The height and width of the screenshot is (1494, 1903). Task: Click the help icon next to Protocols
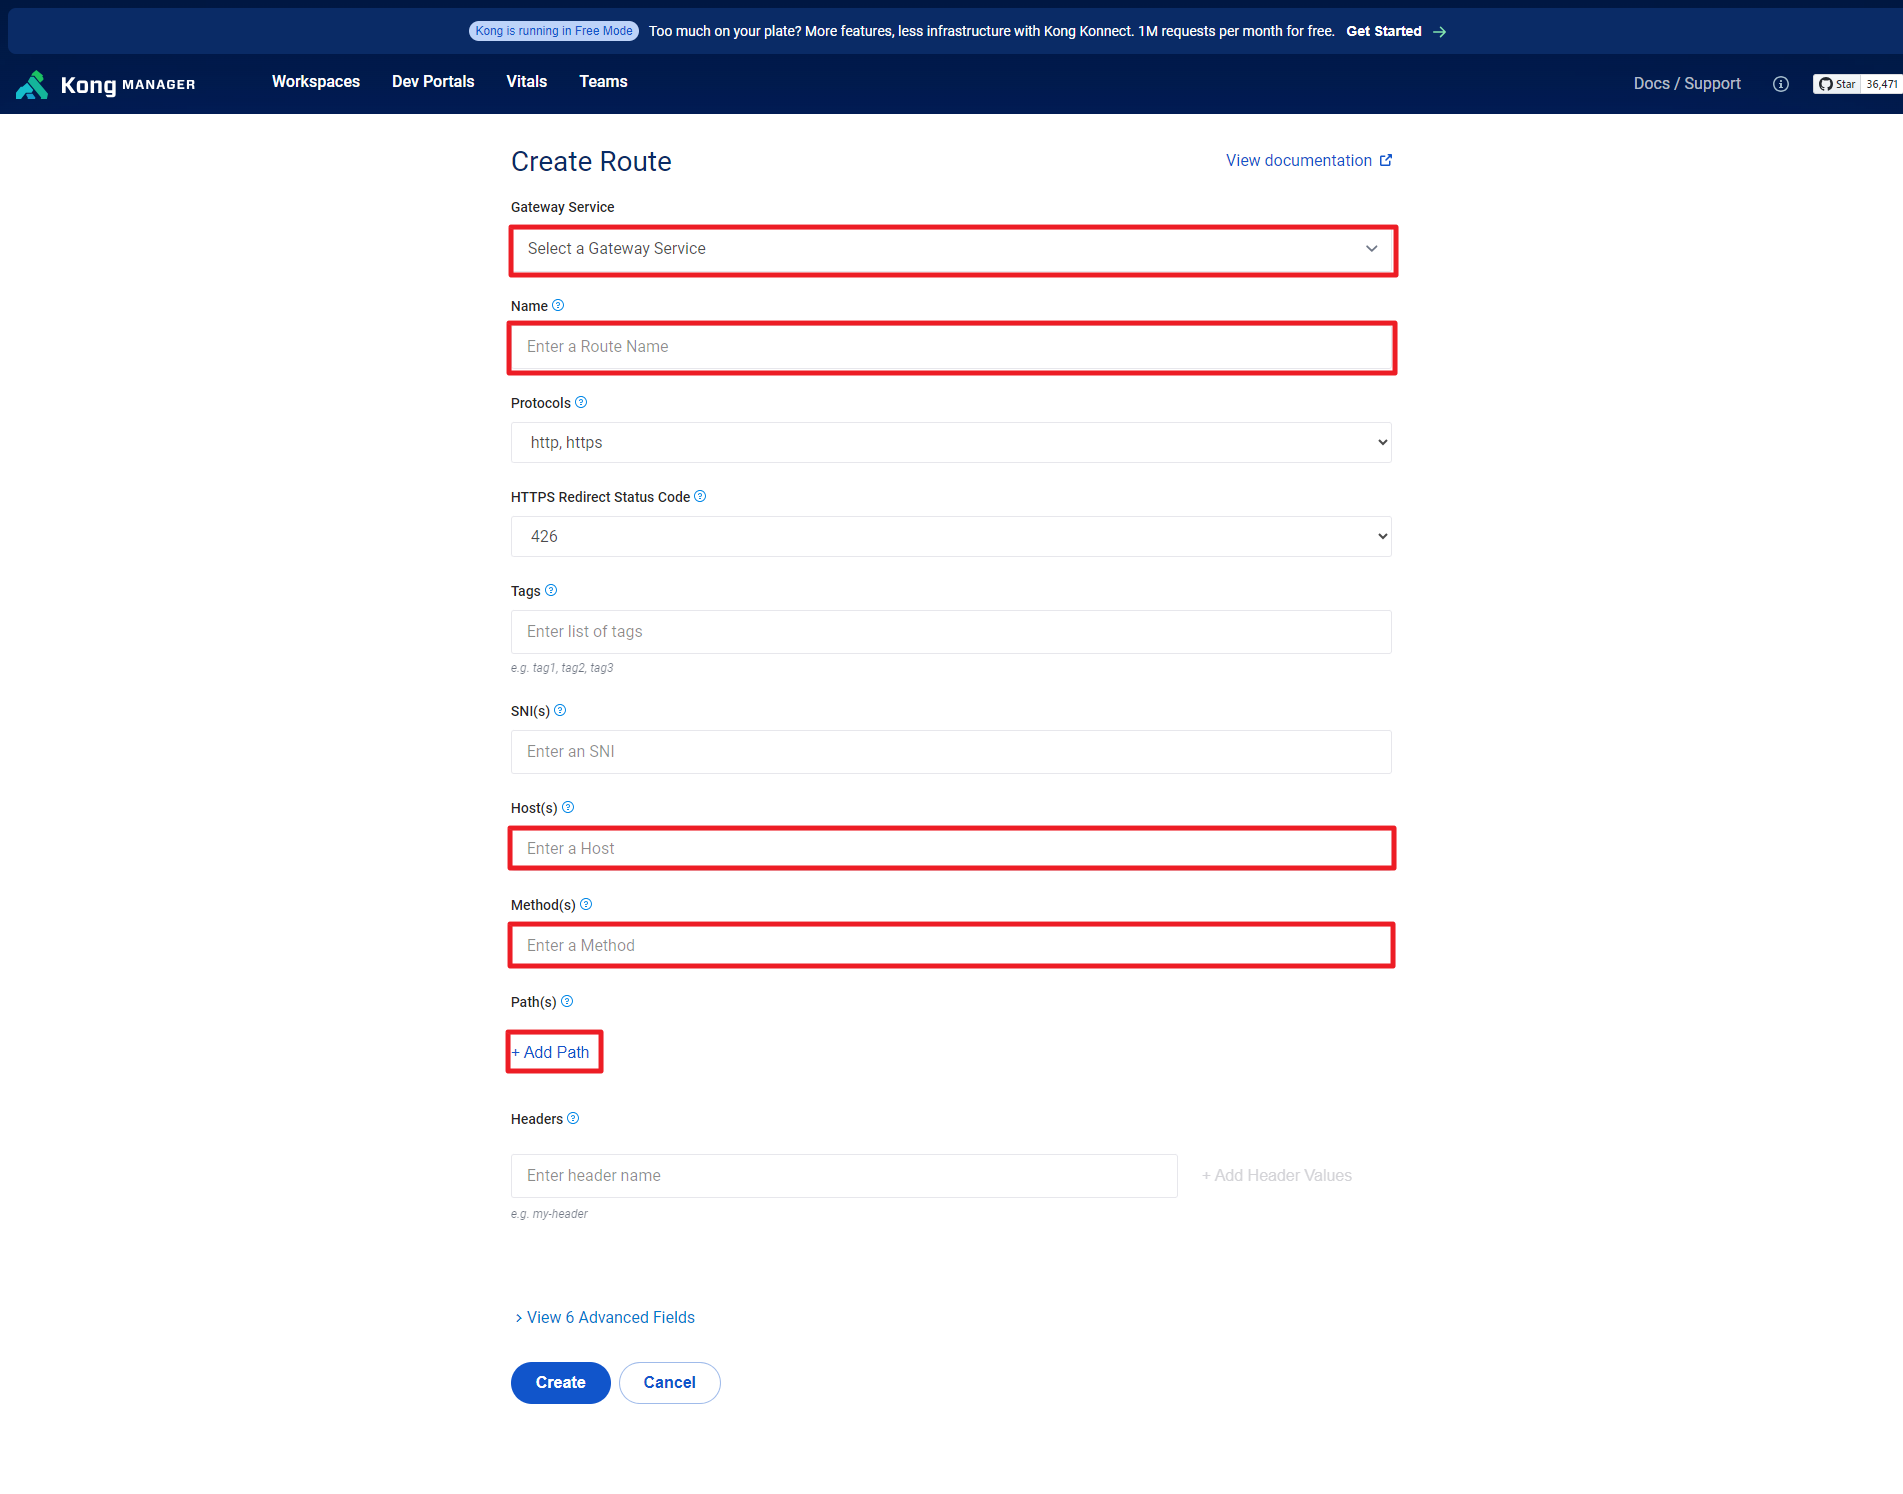581,403
